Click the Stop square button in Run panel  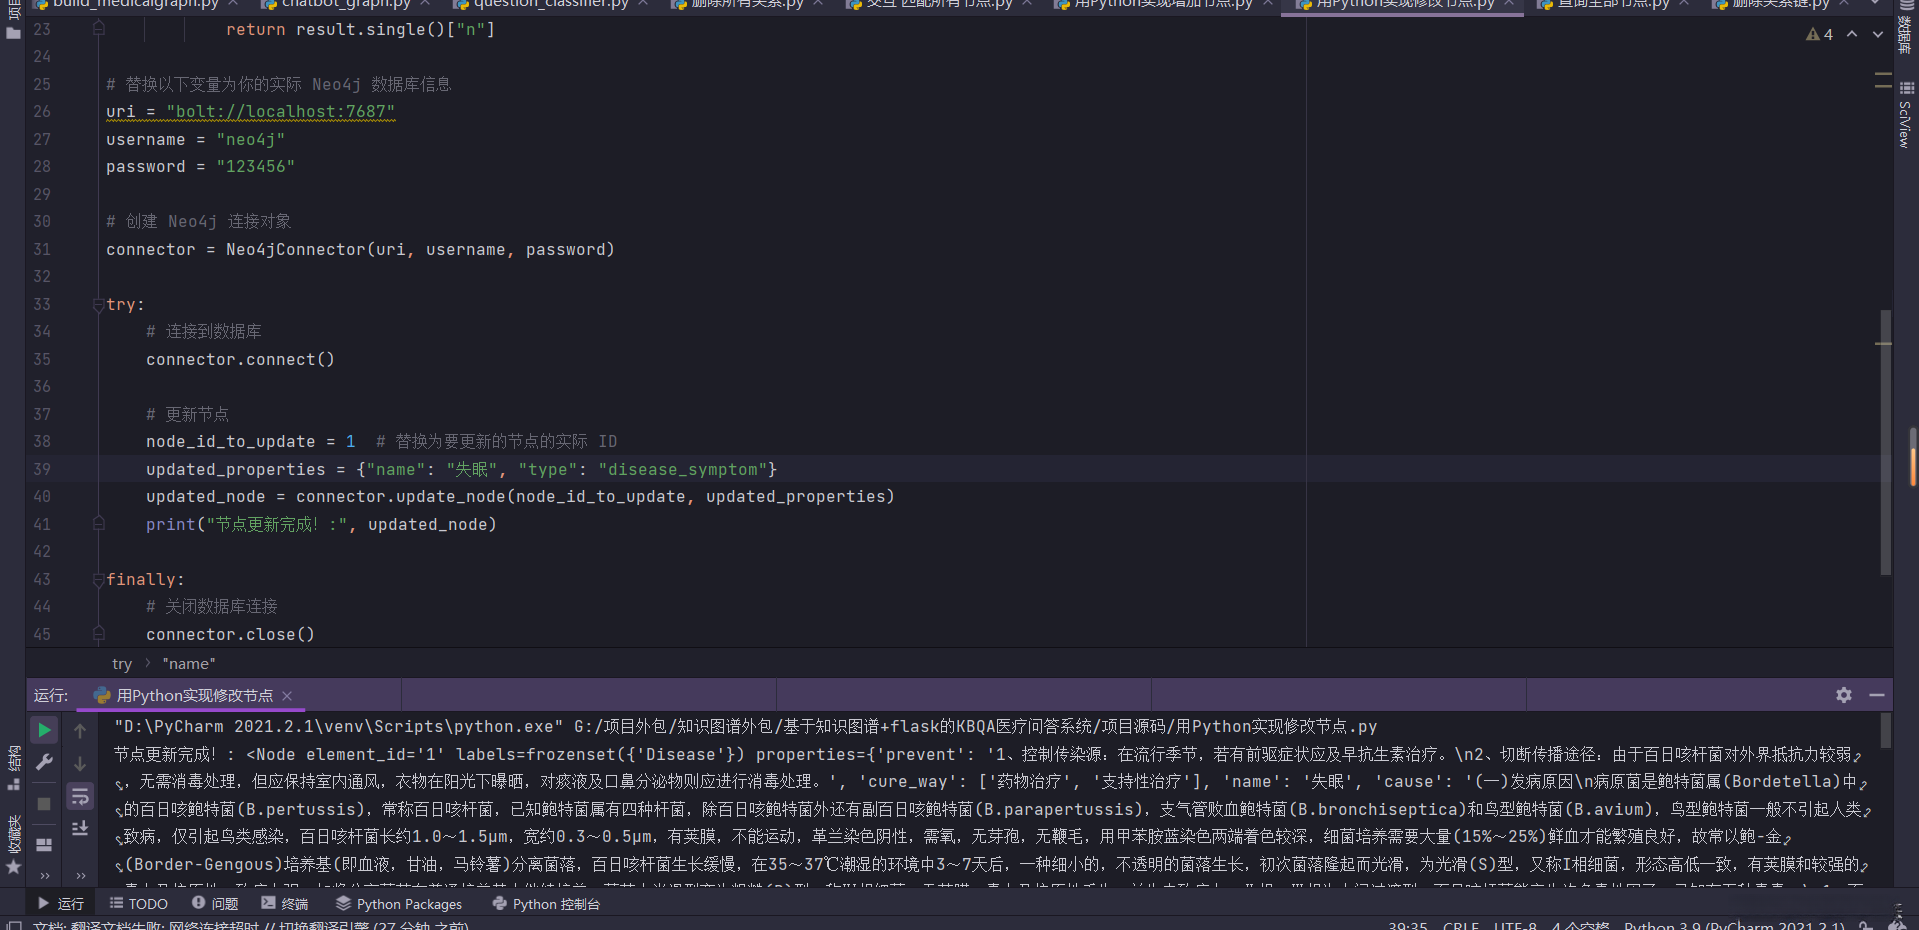point(44,804)
